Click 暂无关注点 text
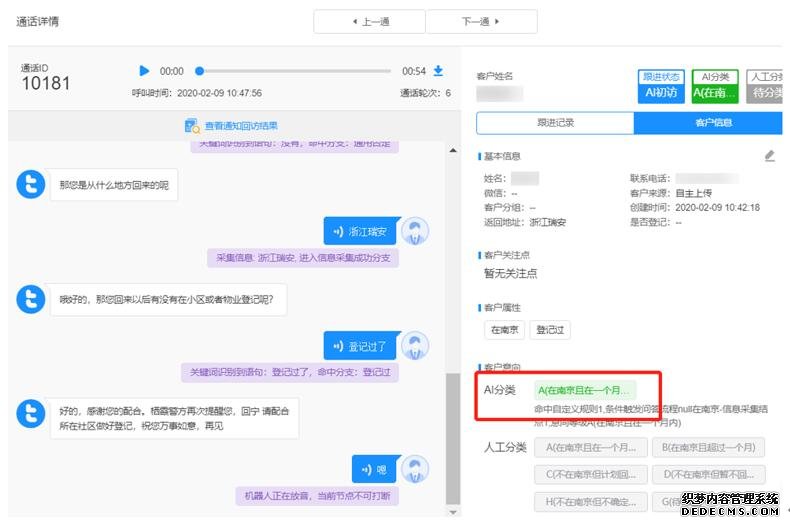Screen dimensions: 790x526 point(510,274)
